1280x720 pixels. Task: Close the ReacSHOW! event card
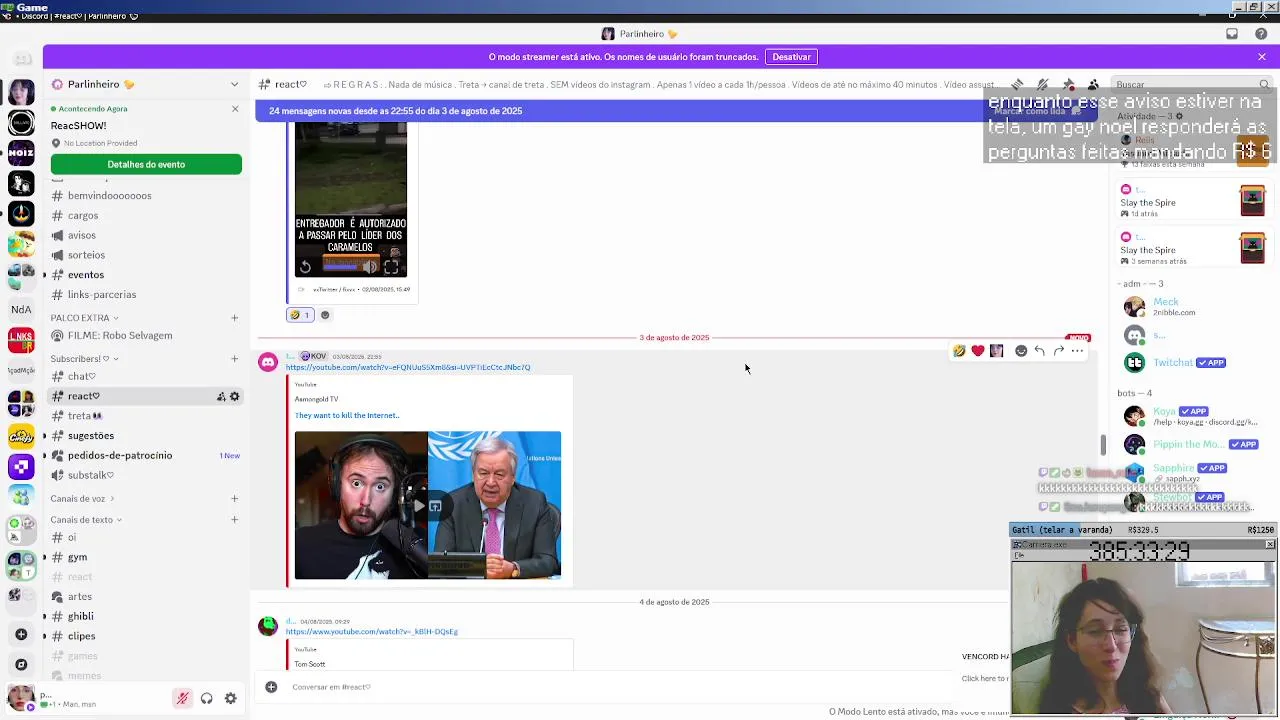235,108
